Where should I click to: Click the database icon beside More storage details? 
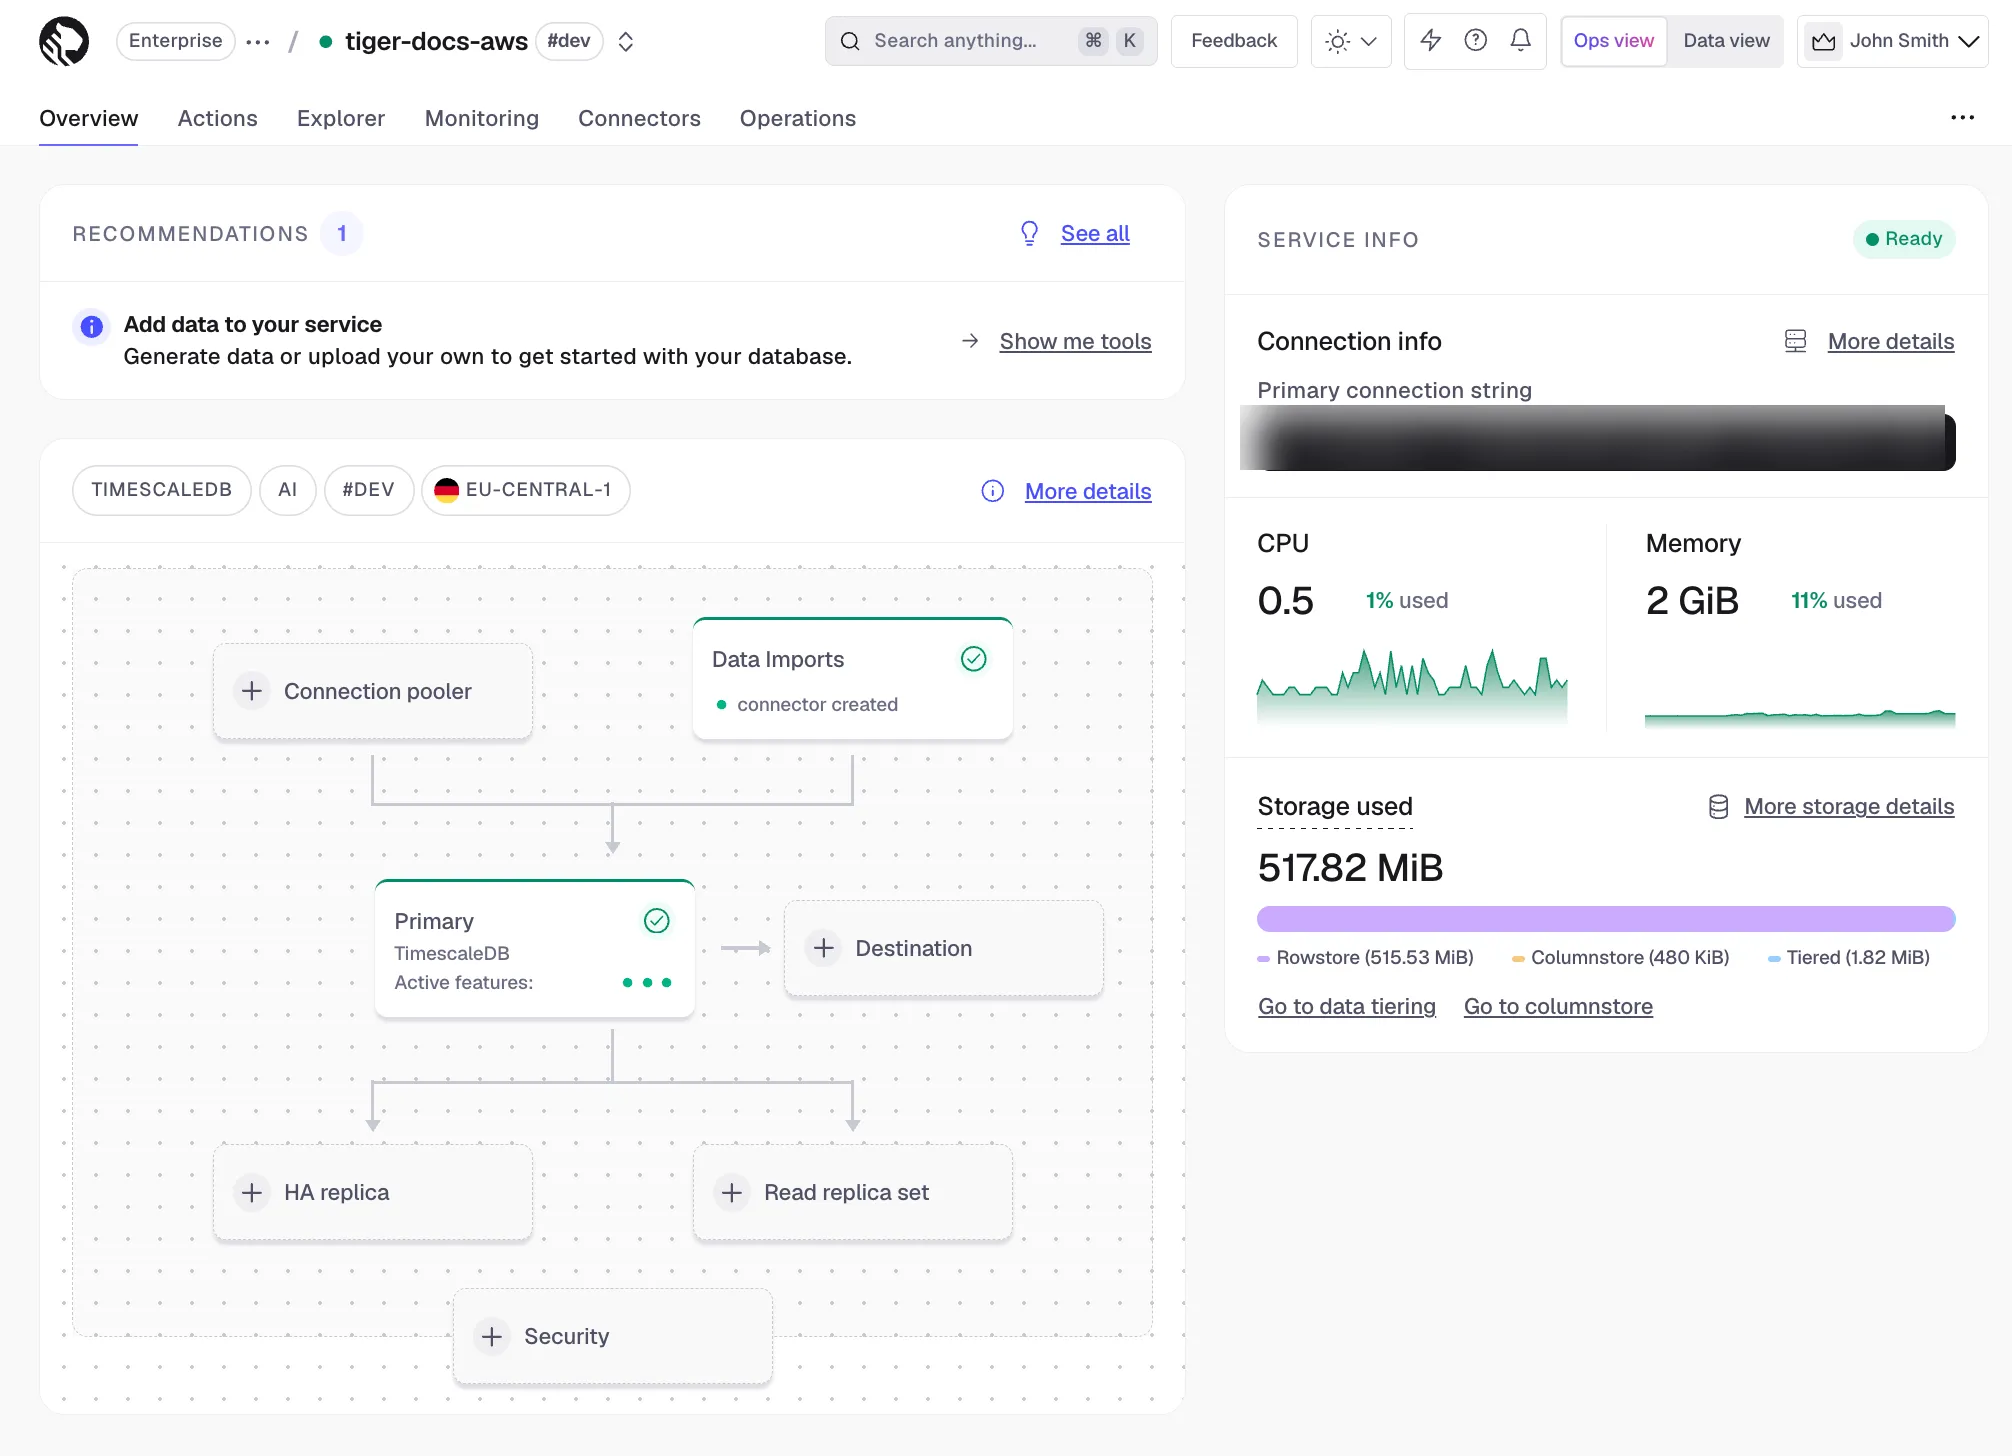[1718, 806]
